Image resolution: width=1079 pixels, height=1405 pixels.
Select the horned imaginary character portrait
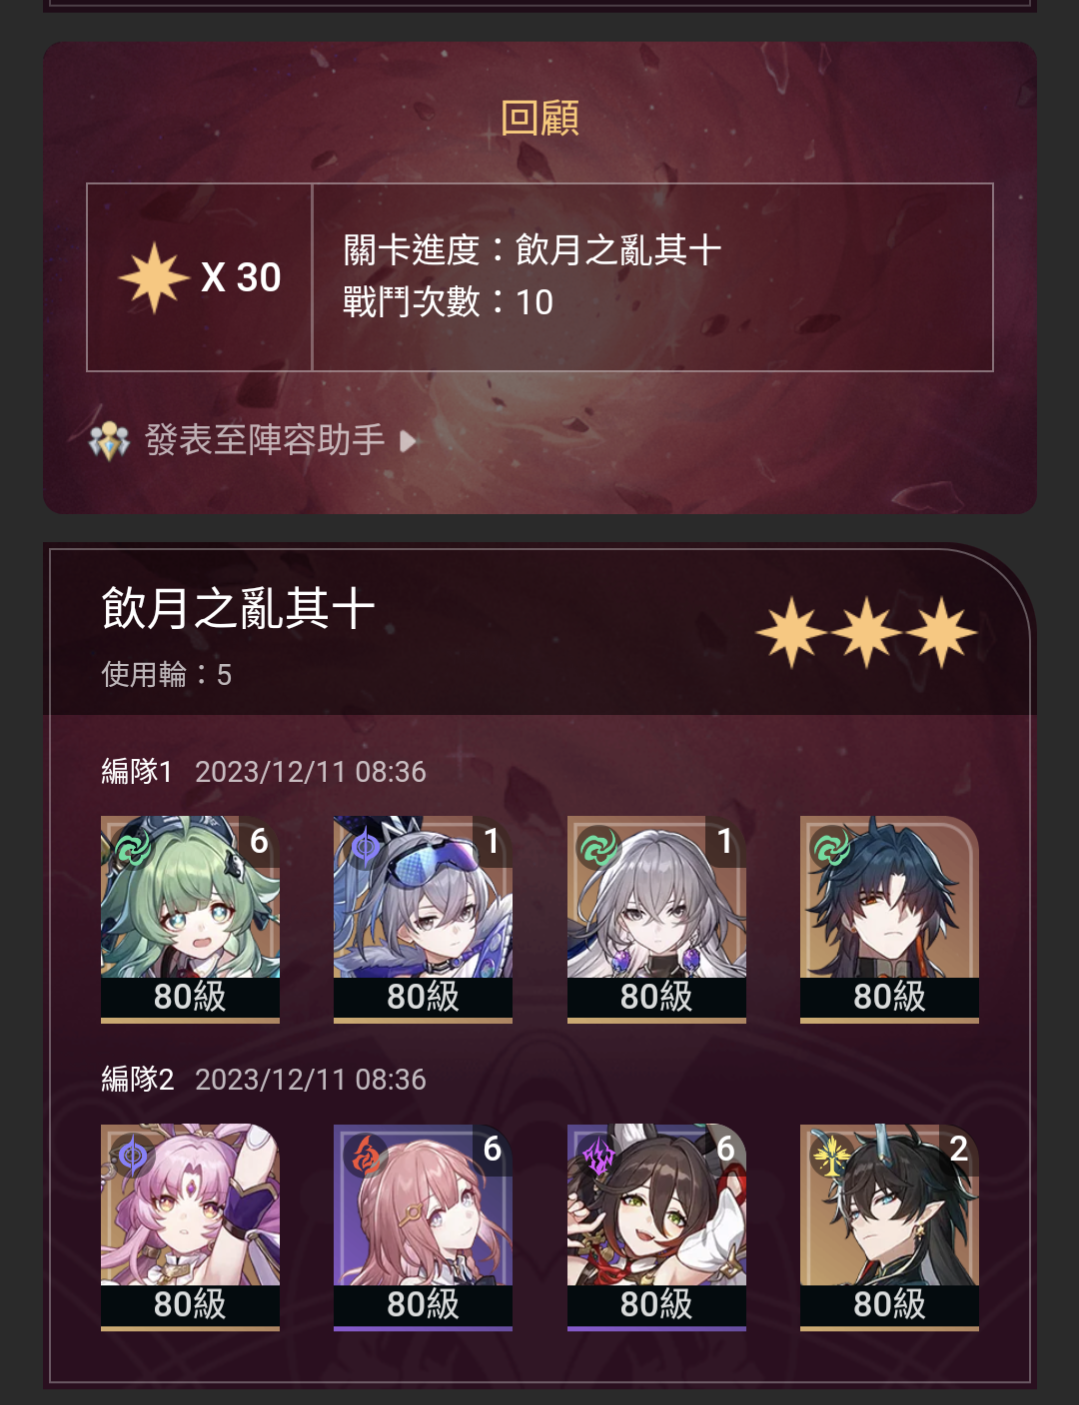[889, 1227]
